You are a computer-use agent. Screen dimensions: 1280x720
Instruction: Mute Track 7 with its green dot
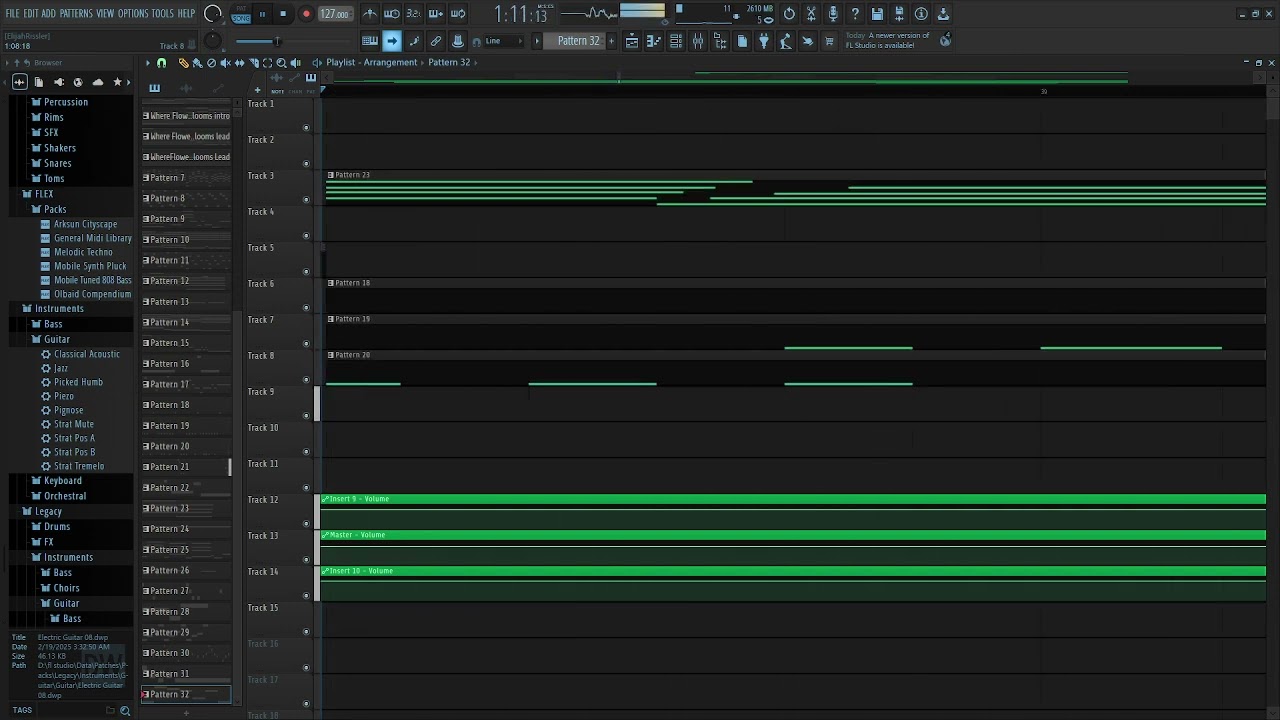[x=306, y=344]
